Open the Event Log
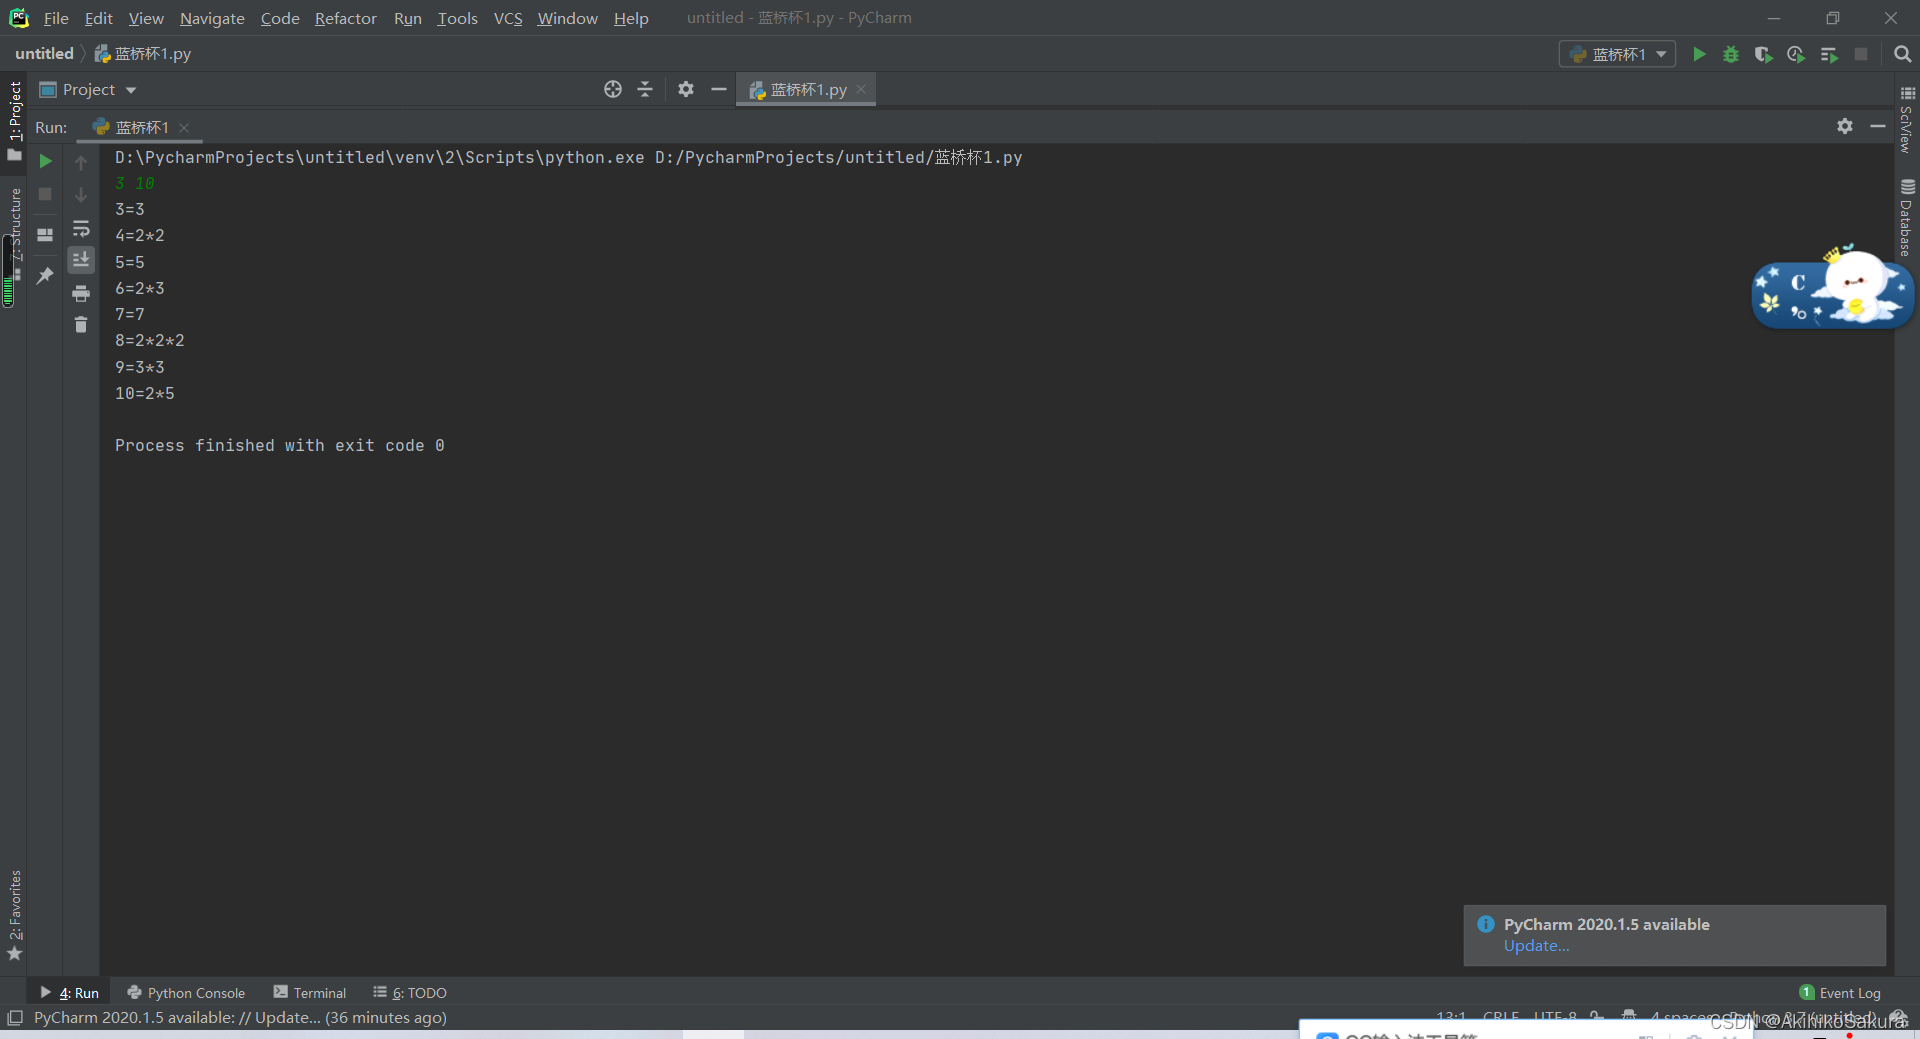Image resolution: width=1920 pixels, height=1039 pixels. tap(1850, 992)
